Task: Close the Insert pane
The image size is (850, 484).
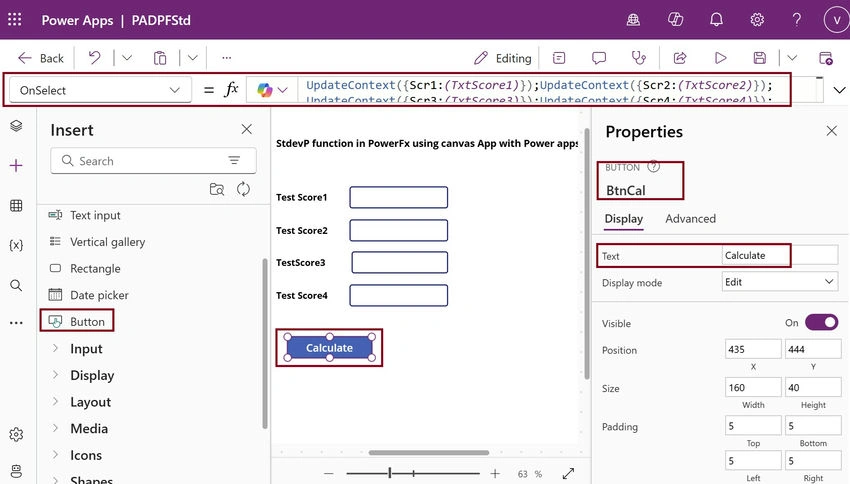Action: [247, 129]
